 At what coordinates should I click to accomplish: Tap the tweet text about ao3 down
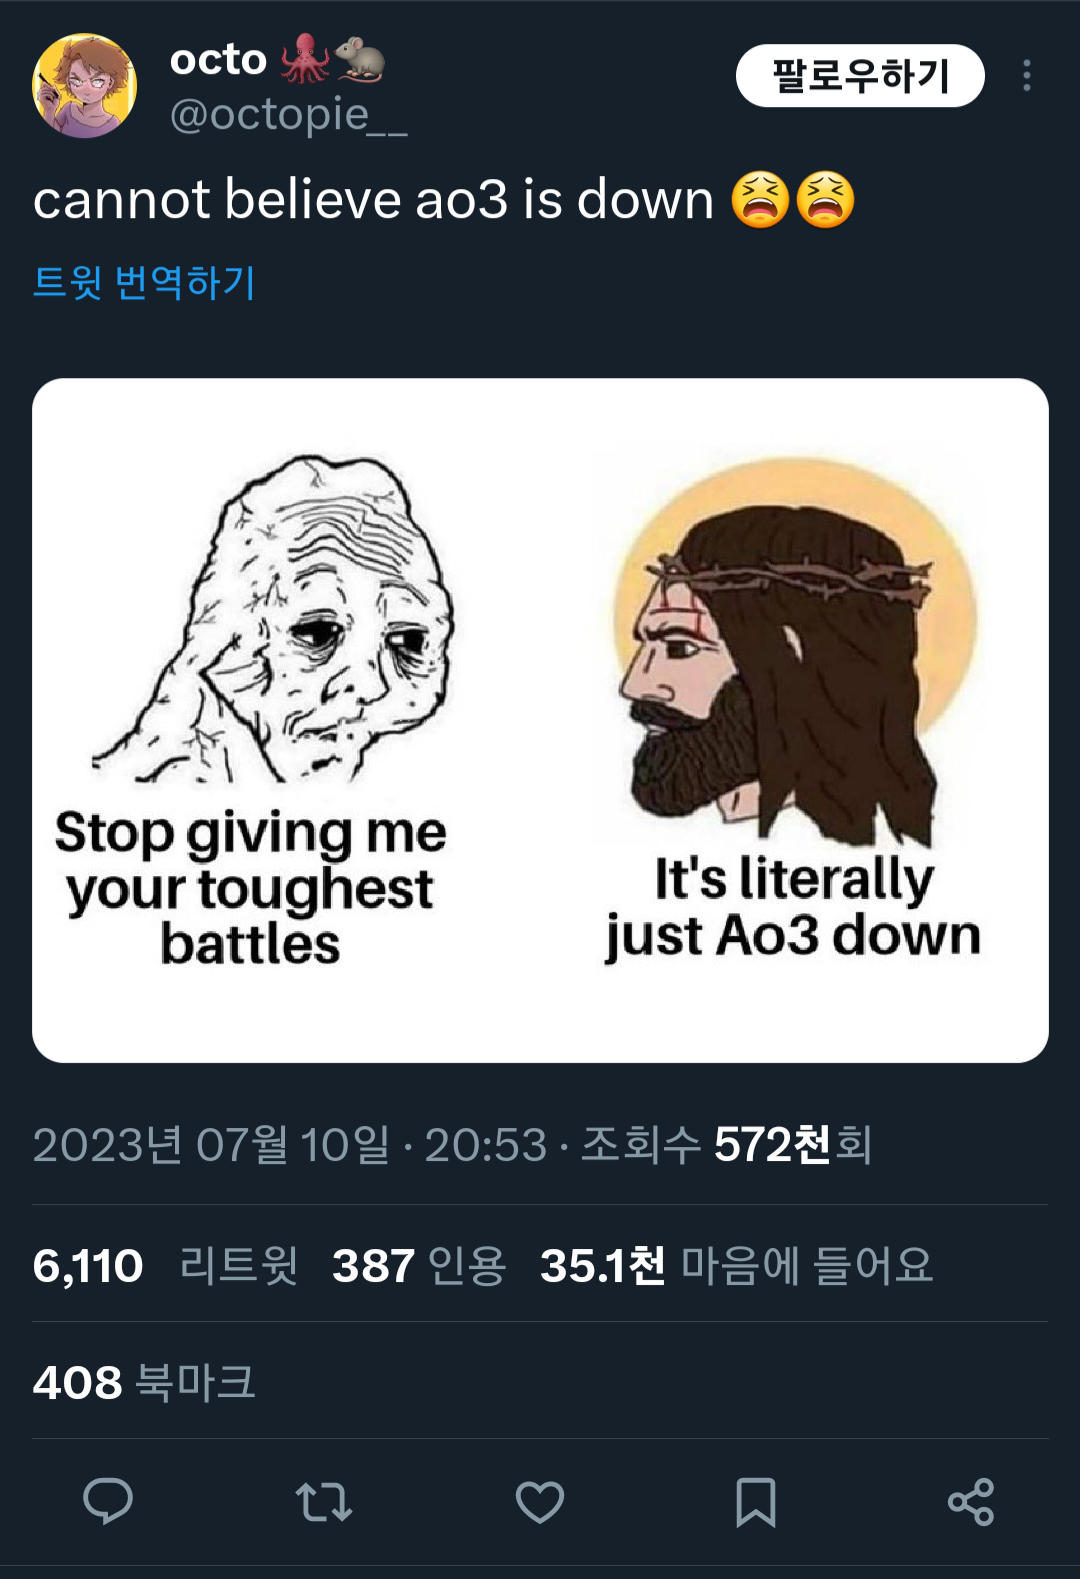pyautogui.click(x=444, y=199)
